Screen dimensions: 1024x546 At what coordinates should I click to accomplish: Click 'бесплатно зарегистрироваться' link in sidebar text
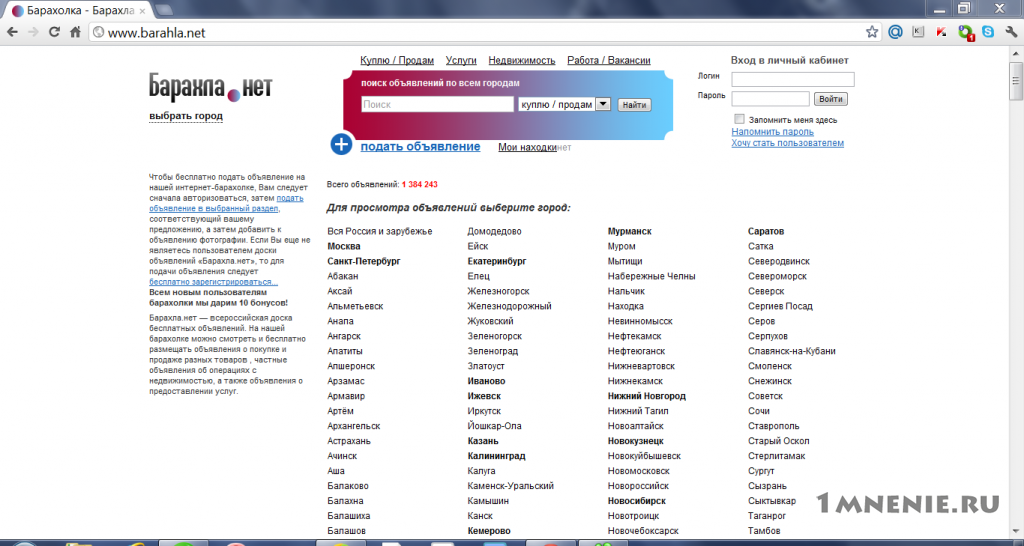pyautogui.click(x=214, y=281)
